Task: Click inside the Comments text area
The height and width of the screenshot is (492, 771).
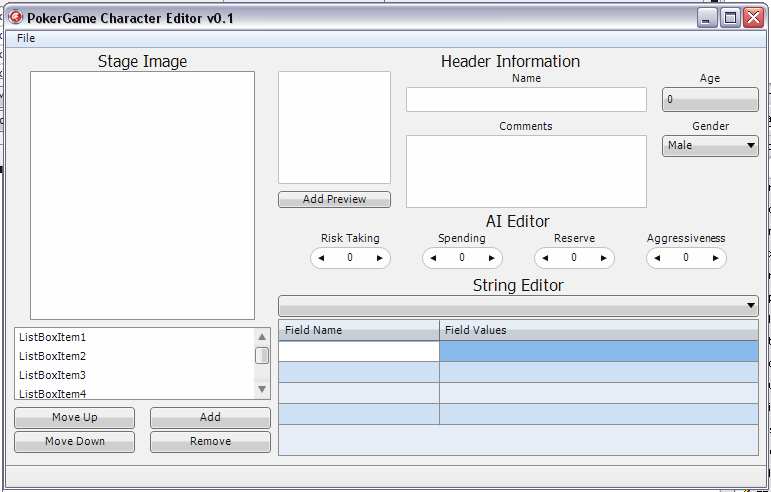Action: 526,171
